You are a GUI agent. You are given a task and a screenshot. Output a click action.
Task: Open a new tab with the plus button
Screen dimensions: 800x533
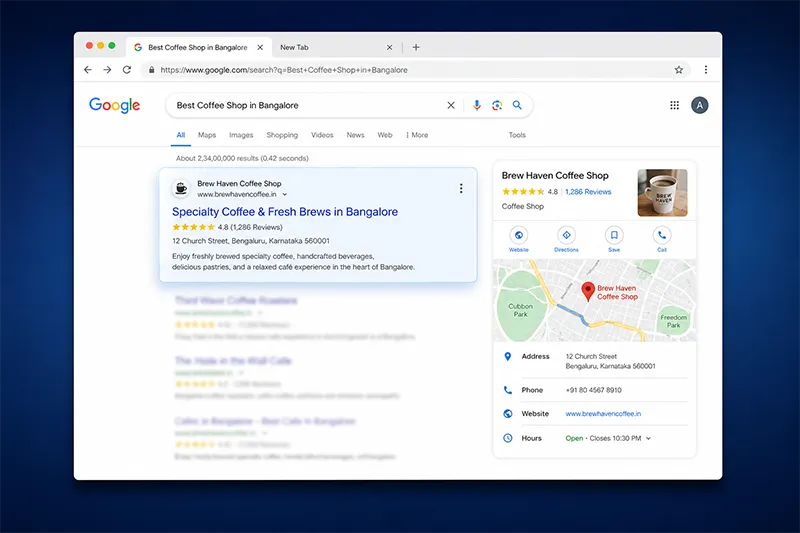(x=416, y=47)
